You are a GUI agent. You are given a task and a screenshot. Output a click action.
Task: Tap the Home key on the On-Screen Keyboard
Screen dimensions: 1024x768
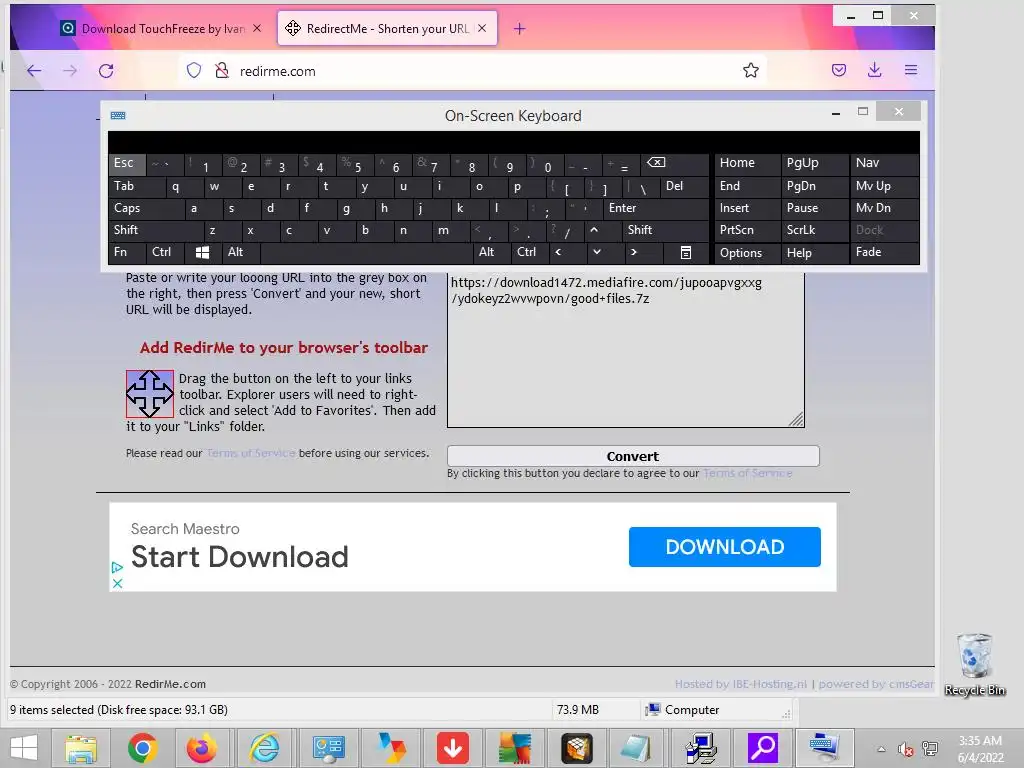pos(747,163)
